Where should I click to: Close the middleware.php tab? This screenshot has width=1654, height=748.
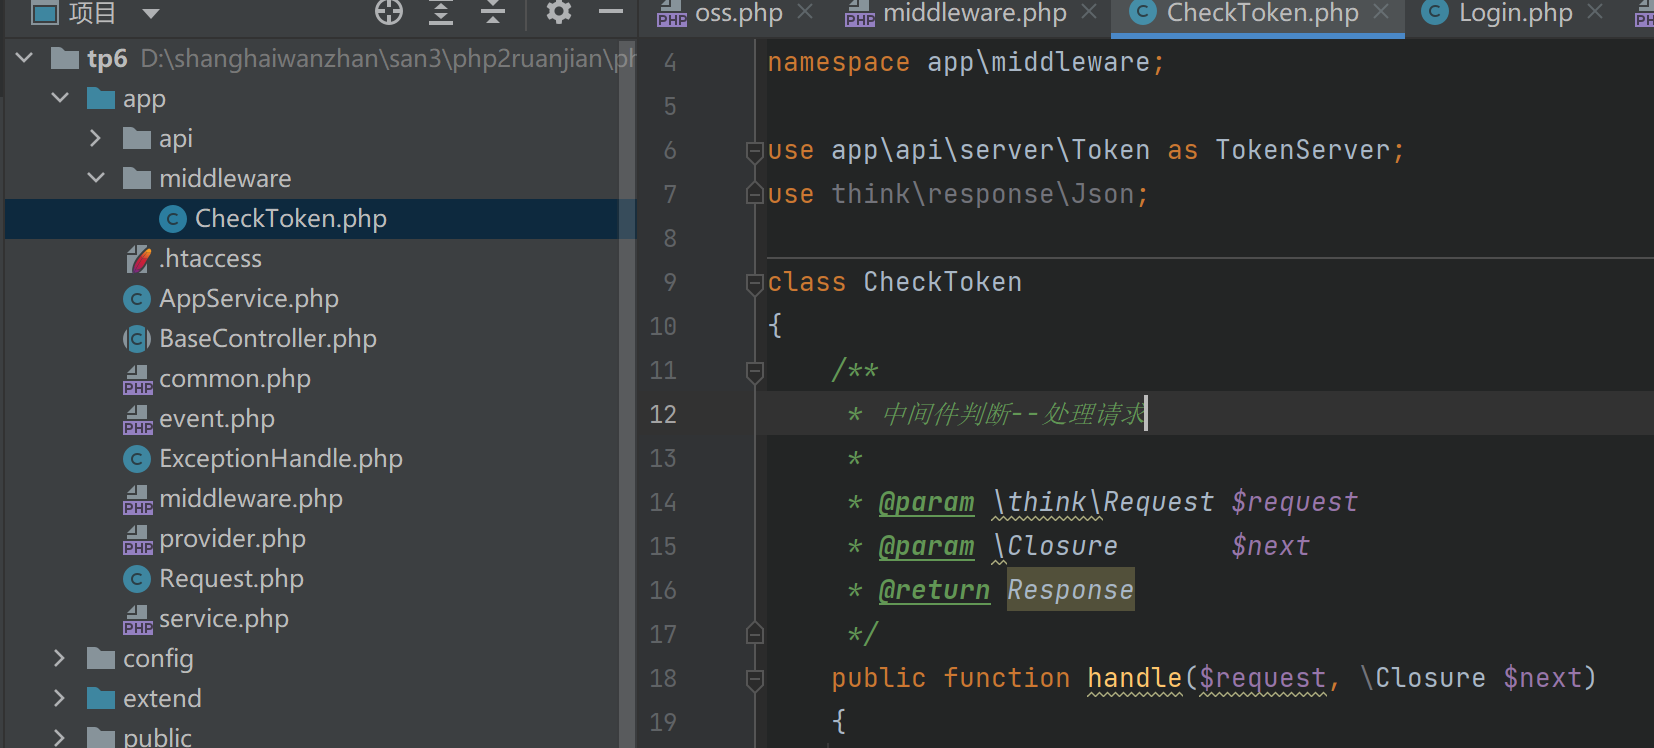point(1089,12)
